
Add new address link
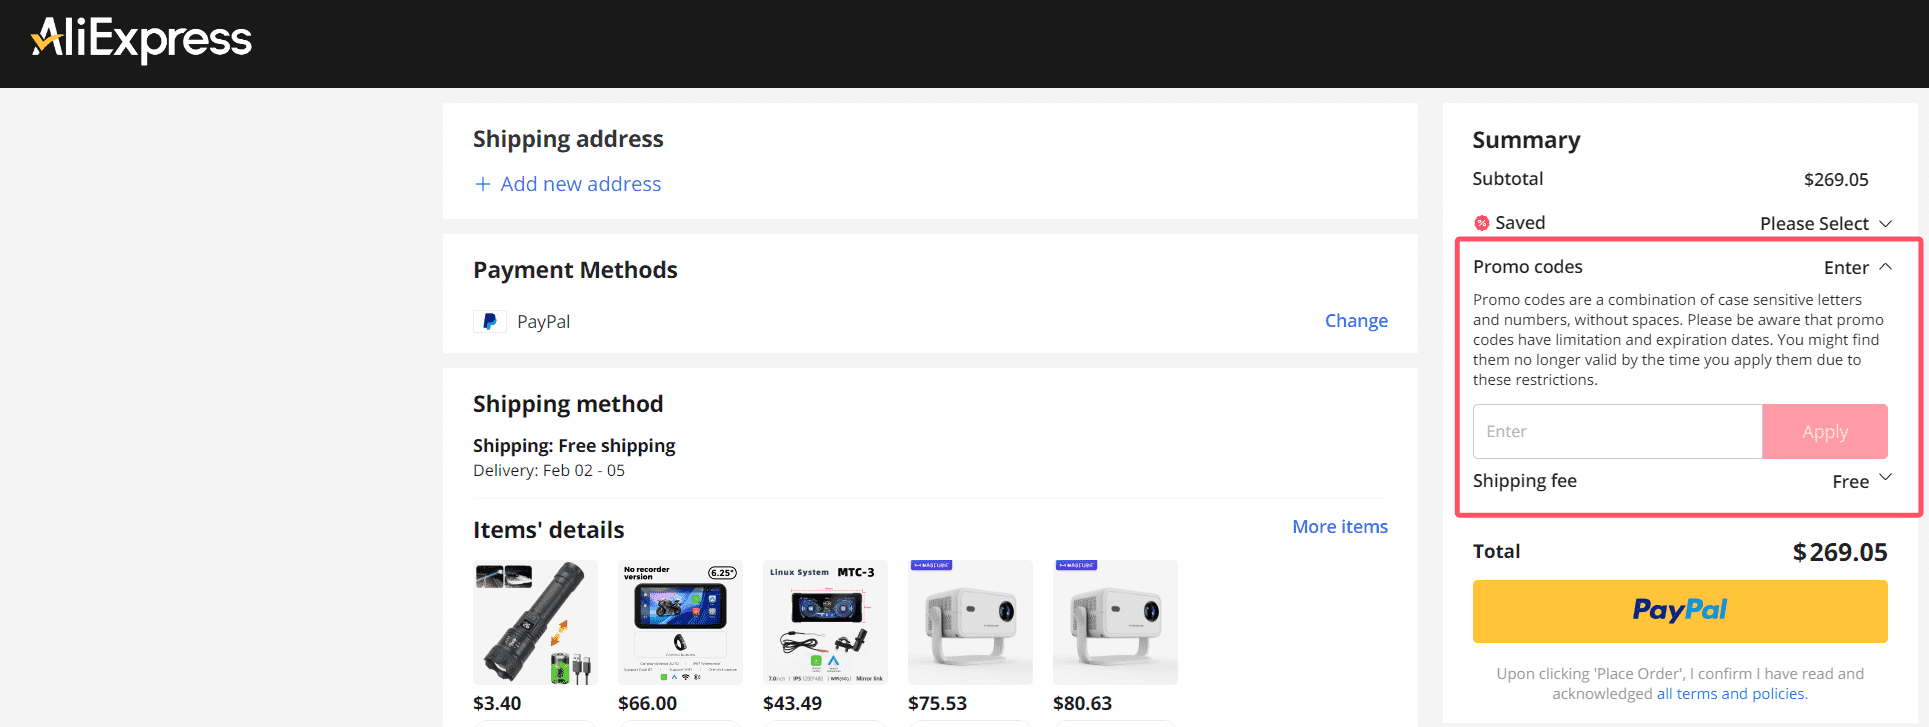pos(580,184)
